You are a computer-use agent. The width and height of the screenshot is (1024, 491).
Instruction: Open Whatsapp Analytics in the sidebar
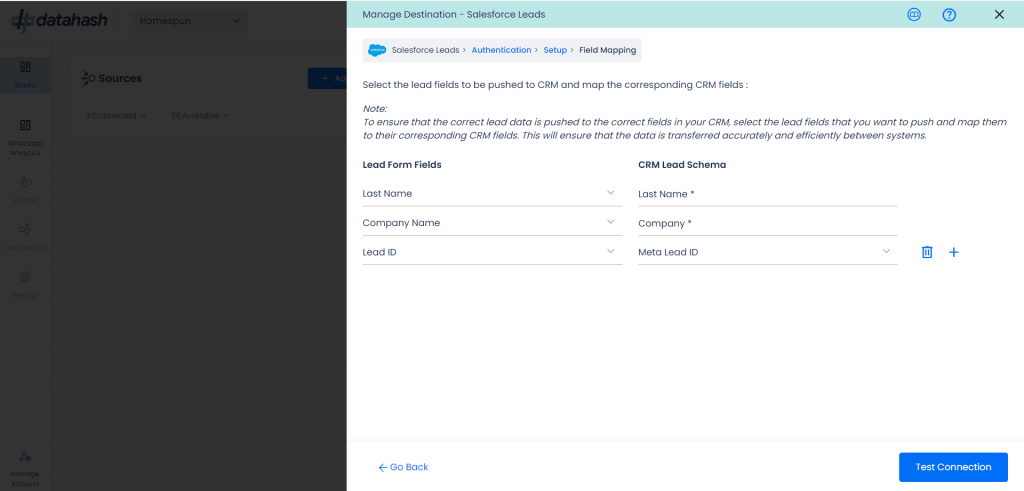pyautogui.click(x=25, y=138)
